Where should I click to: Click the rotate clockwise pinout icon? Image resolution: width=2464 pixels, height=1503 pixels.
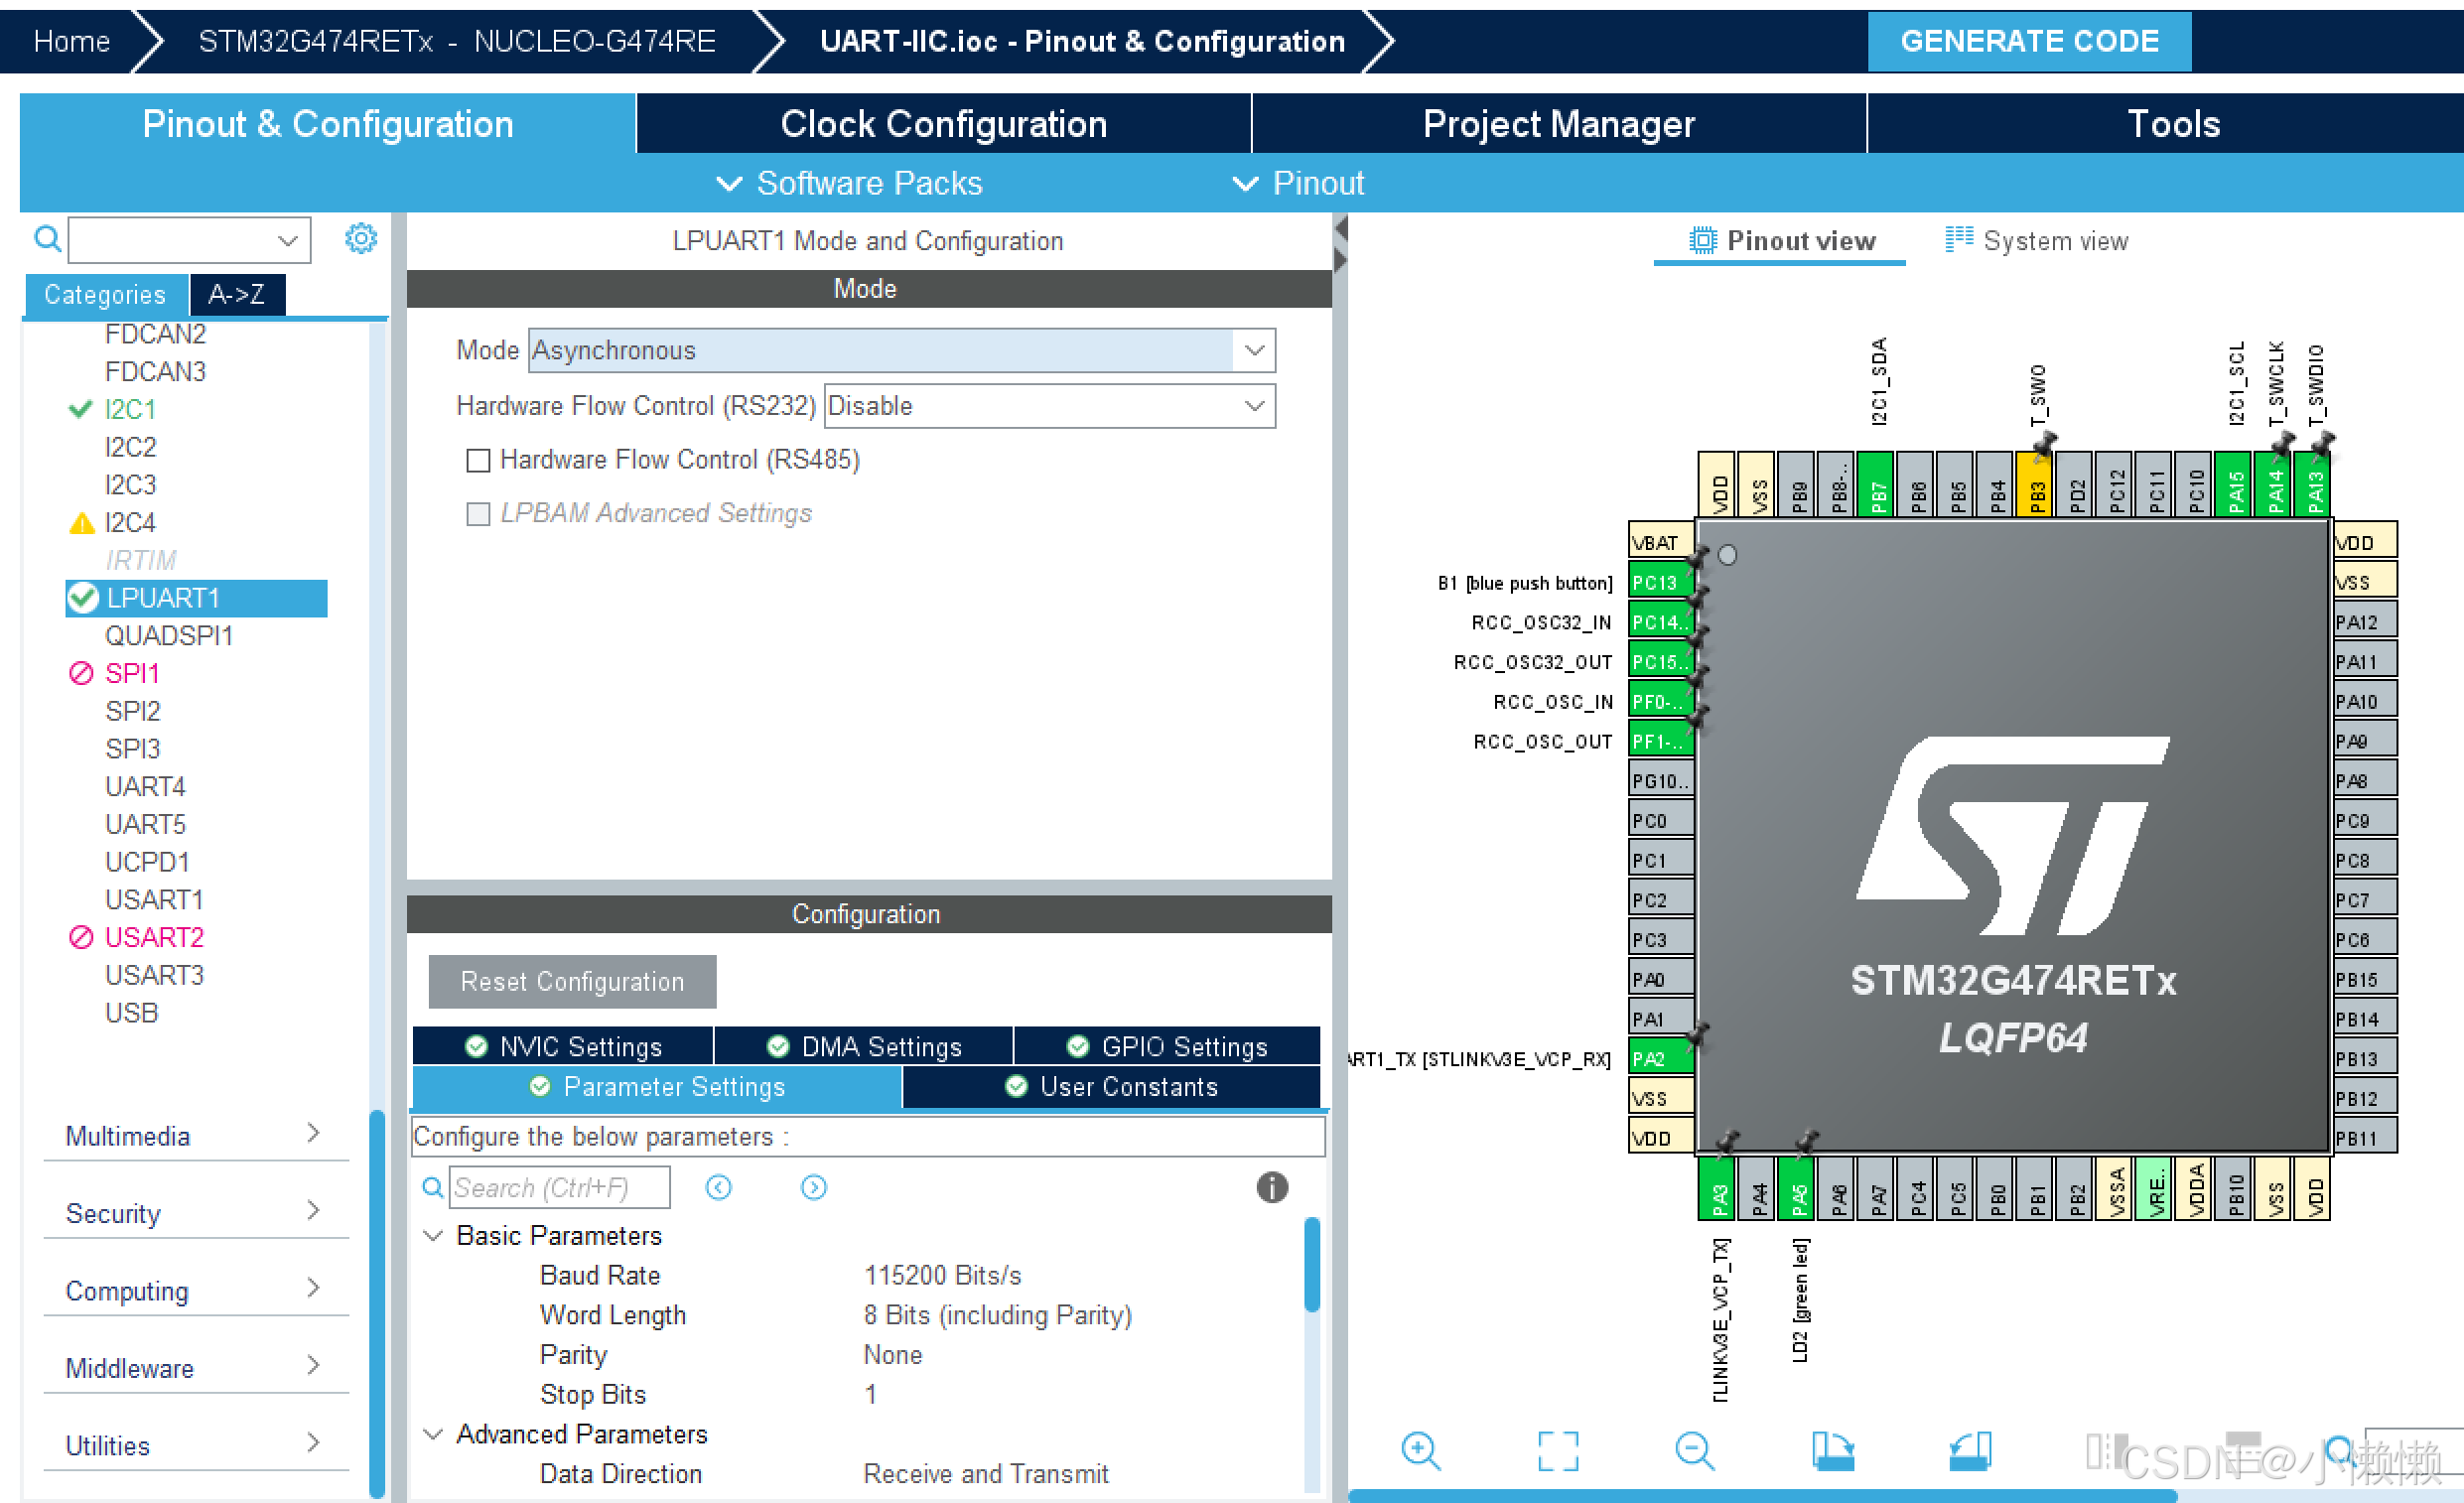[x=1832, y=1451]
